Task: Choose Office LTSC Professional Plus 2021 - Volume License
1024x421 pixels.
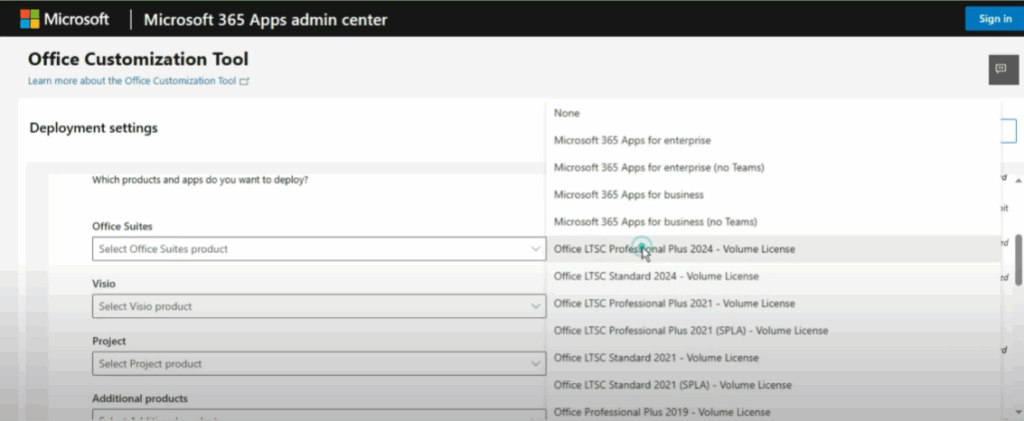Action: point(773,304)
